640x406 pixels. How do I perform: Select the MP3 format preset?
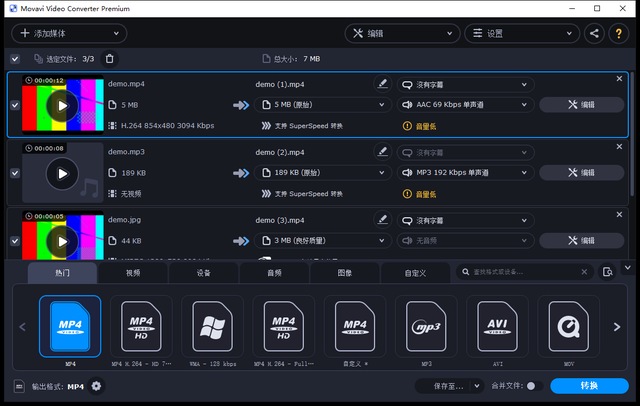pyautogui.click(x=426, y=326)
